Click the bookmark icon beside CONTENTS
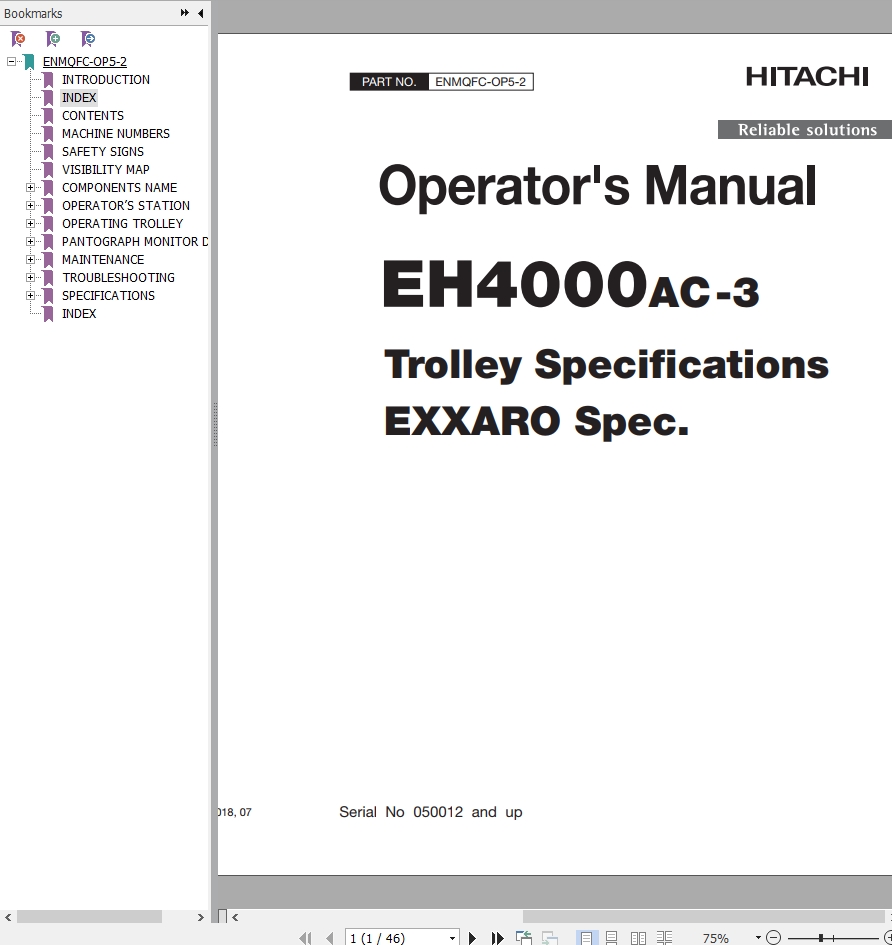Viewport: 892px width, 945px height. [48, 116]
